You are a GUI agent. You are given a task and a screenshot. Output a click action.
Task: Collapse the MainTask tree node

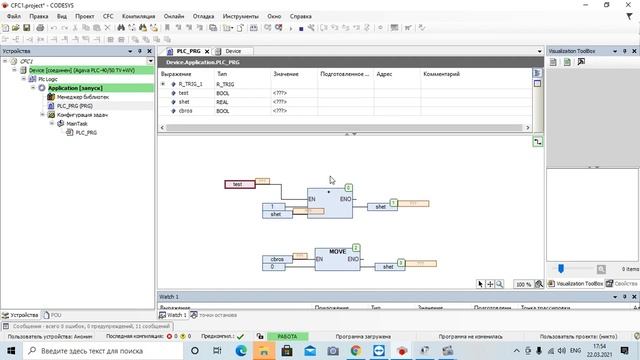tap(52, 123)
